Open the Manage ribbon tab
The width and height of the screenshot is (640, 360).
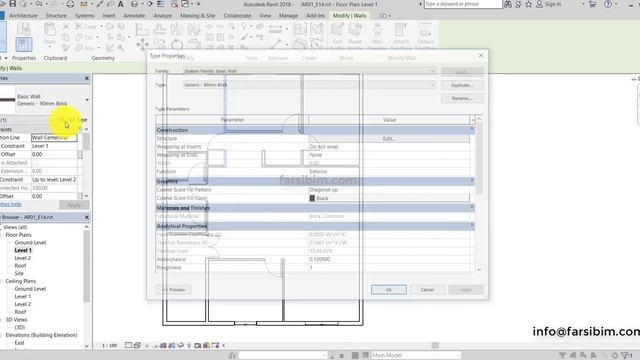[288, 16]
